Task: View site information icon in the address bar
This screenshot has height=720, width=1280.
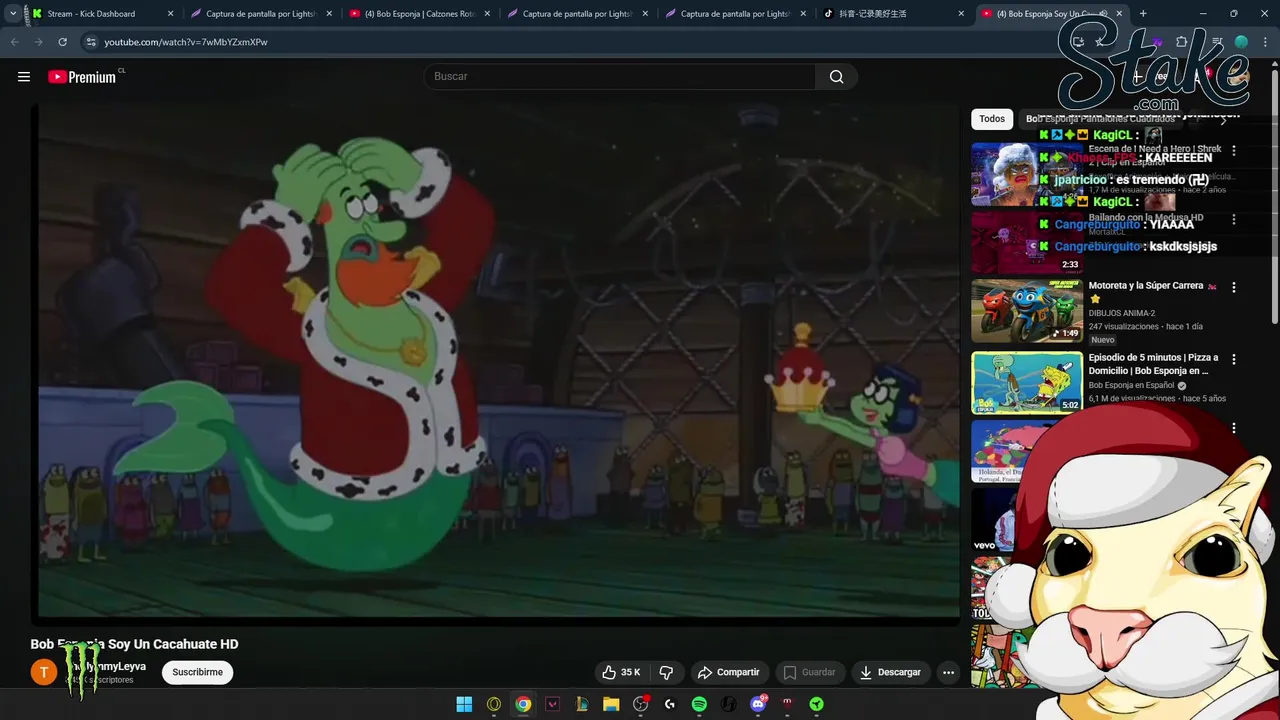Action: click(91, 42)
